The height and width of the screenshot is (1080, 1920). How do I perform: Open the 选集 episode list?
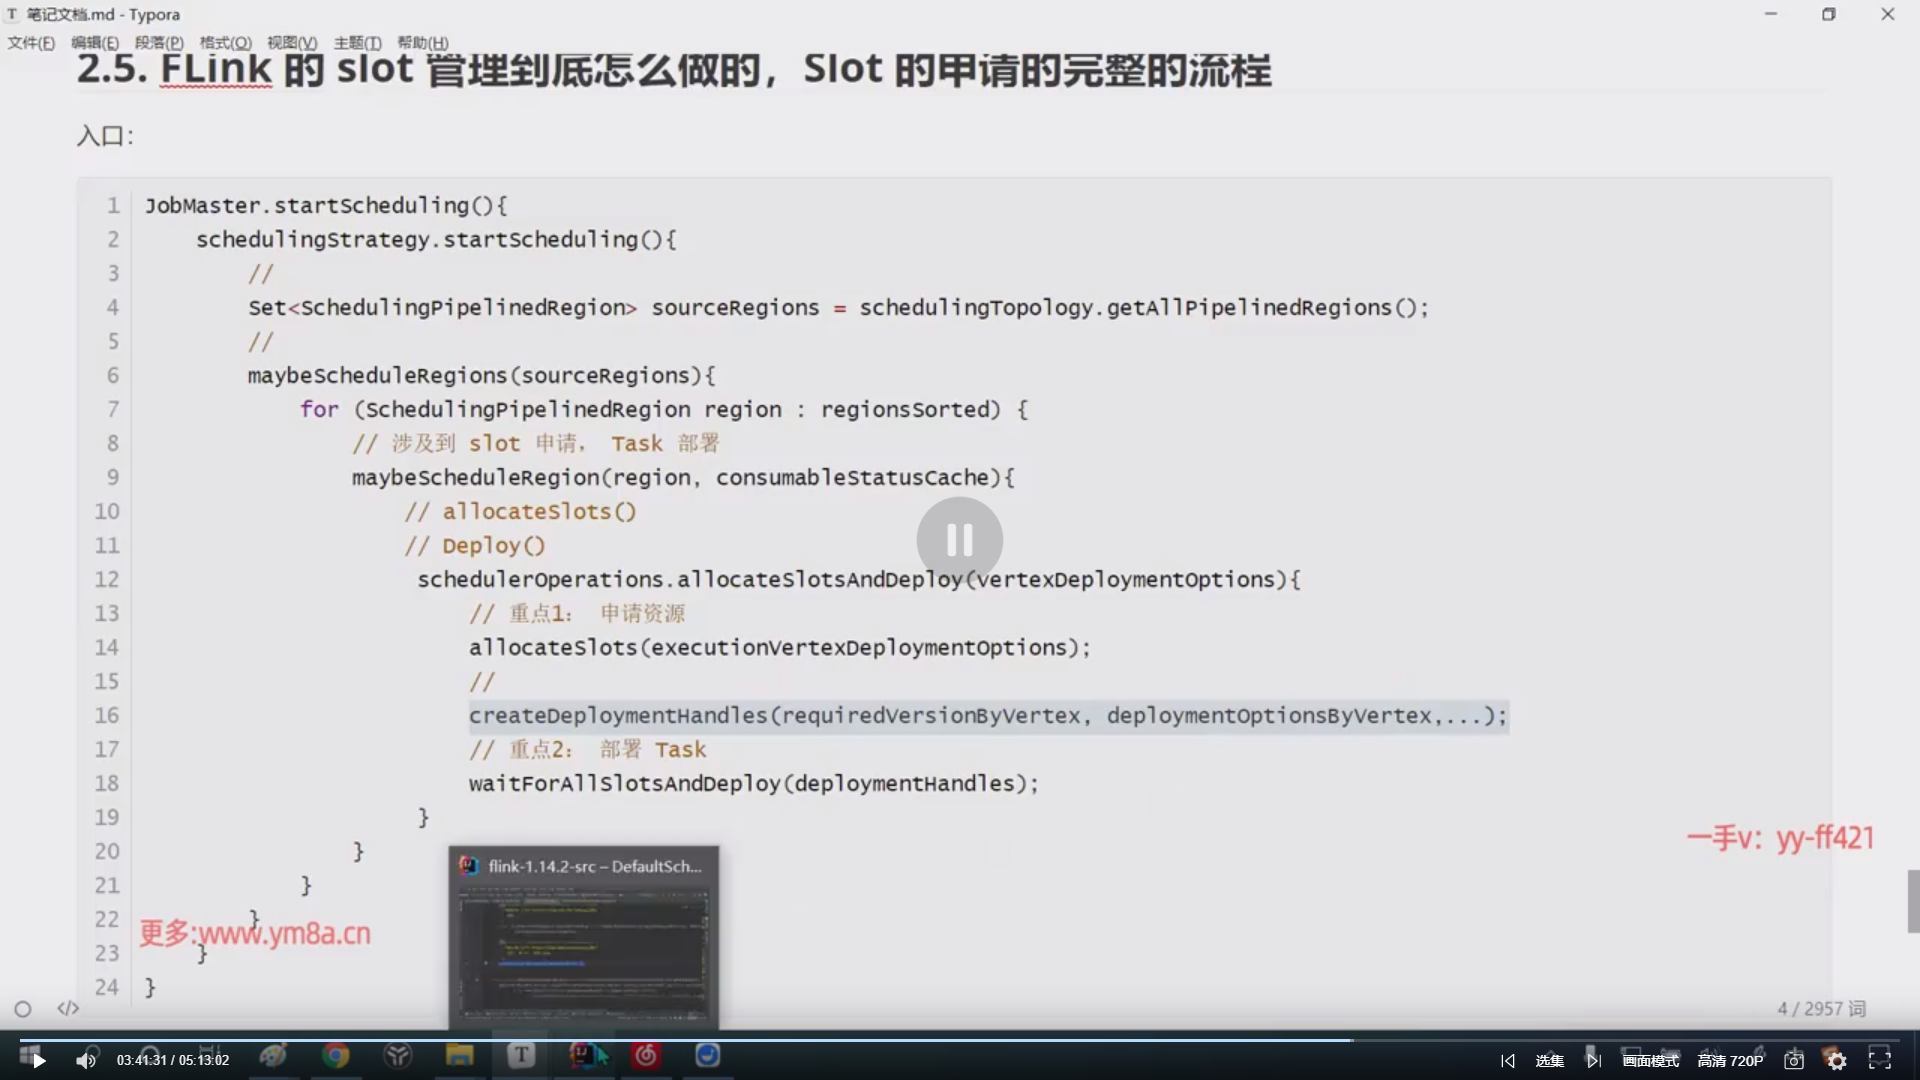pos(1549,1061)
